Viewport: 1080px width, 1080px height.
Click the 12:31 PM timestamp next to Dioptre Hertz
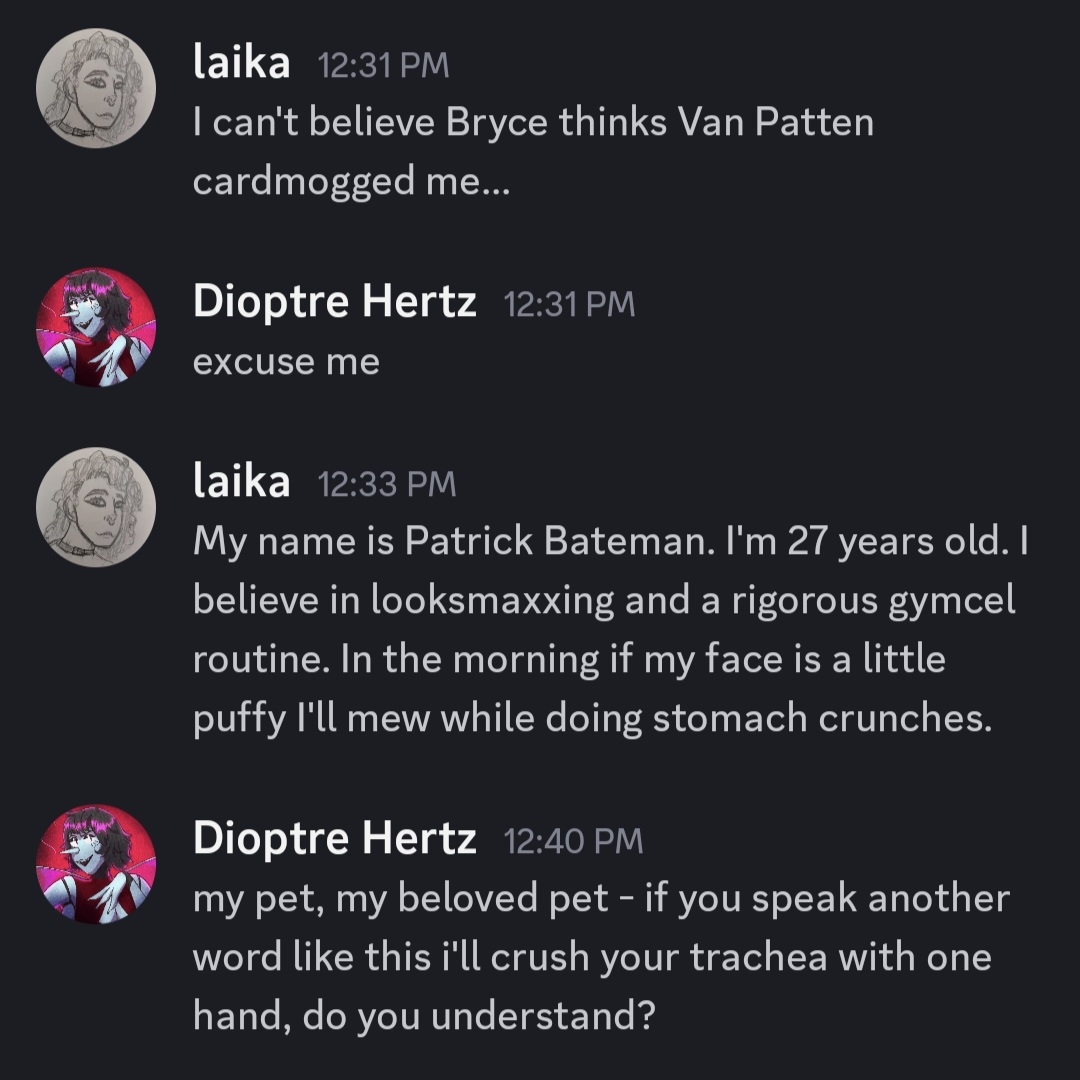(x=570, y=304)
